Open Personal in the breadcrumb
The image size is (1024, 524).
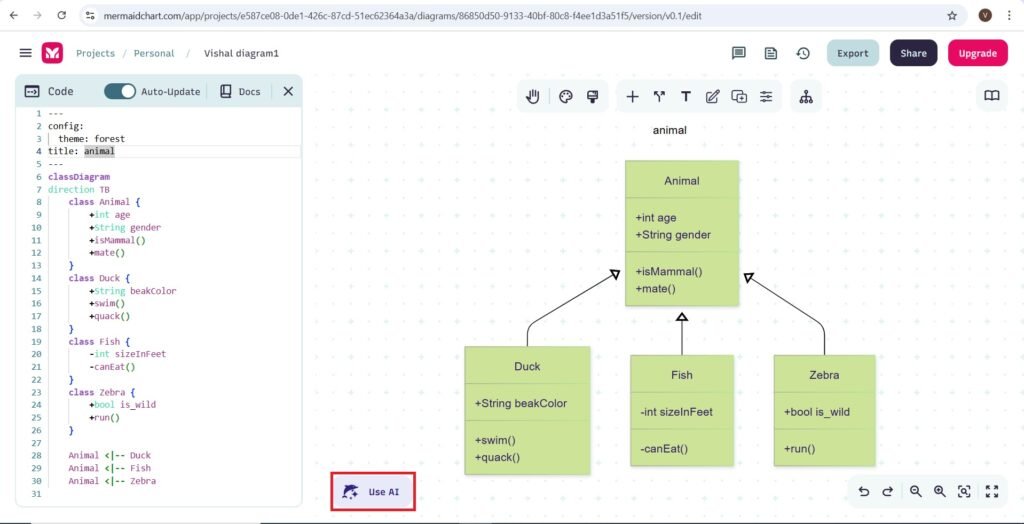(153, 53)
